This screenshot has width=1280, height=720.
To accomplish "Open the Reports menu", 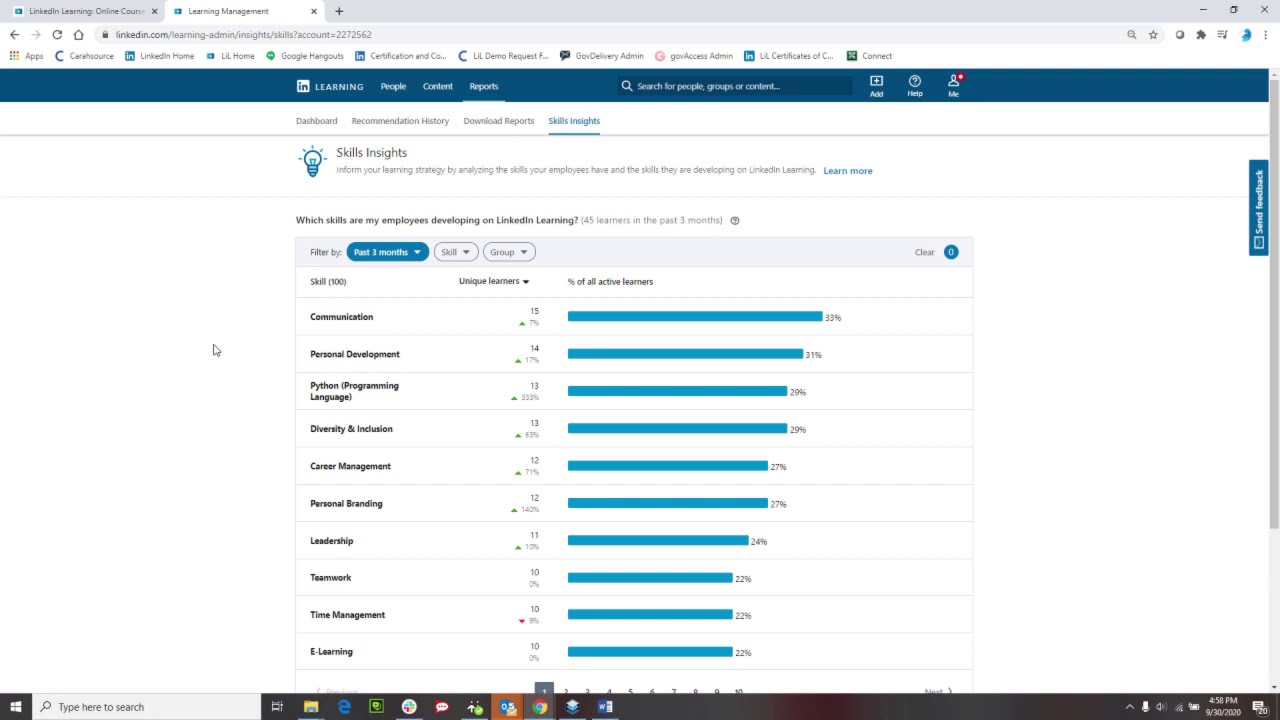I will (484, 86).
